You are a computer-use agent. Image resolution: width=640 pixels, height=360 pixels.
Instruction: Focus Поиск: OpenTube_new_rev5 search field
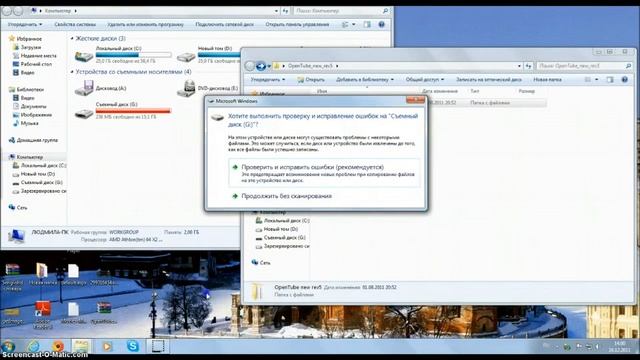tap(584, 66)
